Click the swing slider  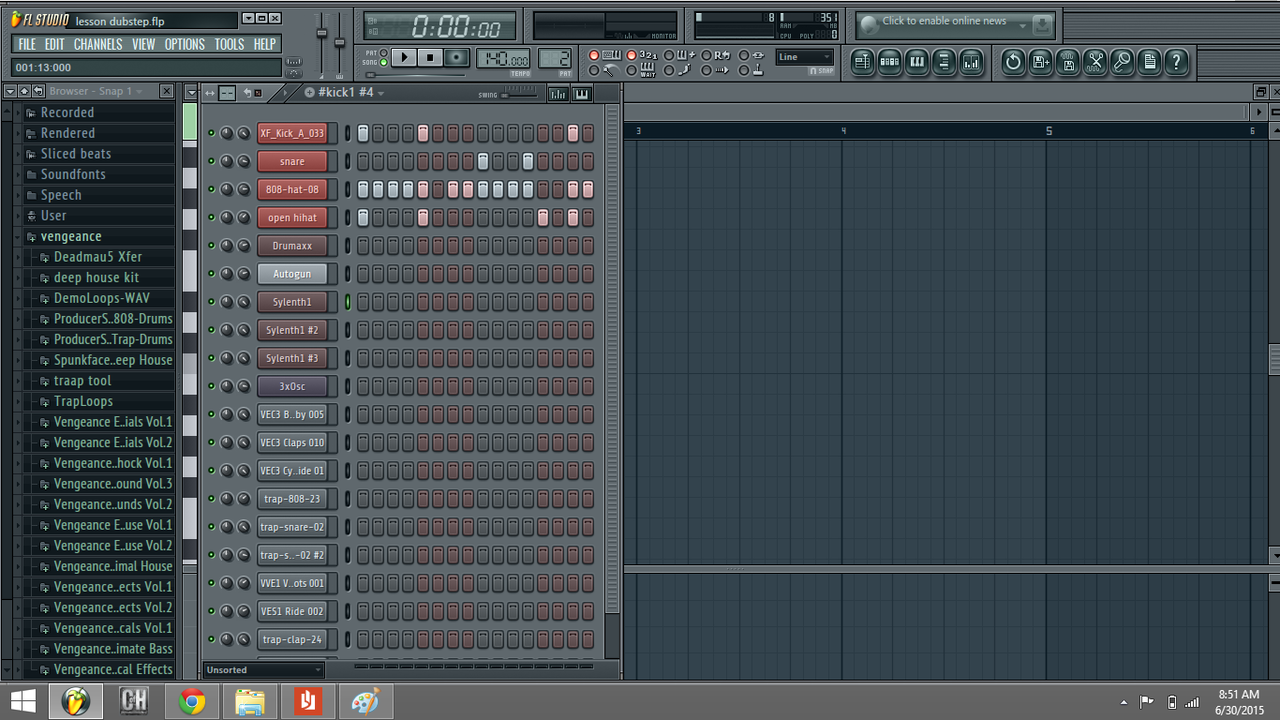tap(518, 94)
